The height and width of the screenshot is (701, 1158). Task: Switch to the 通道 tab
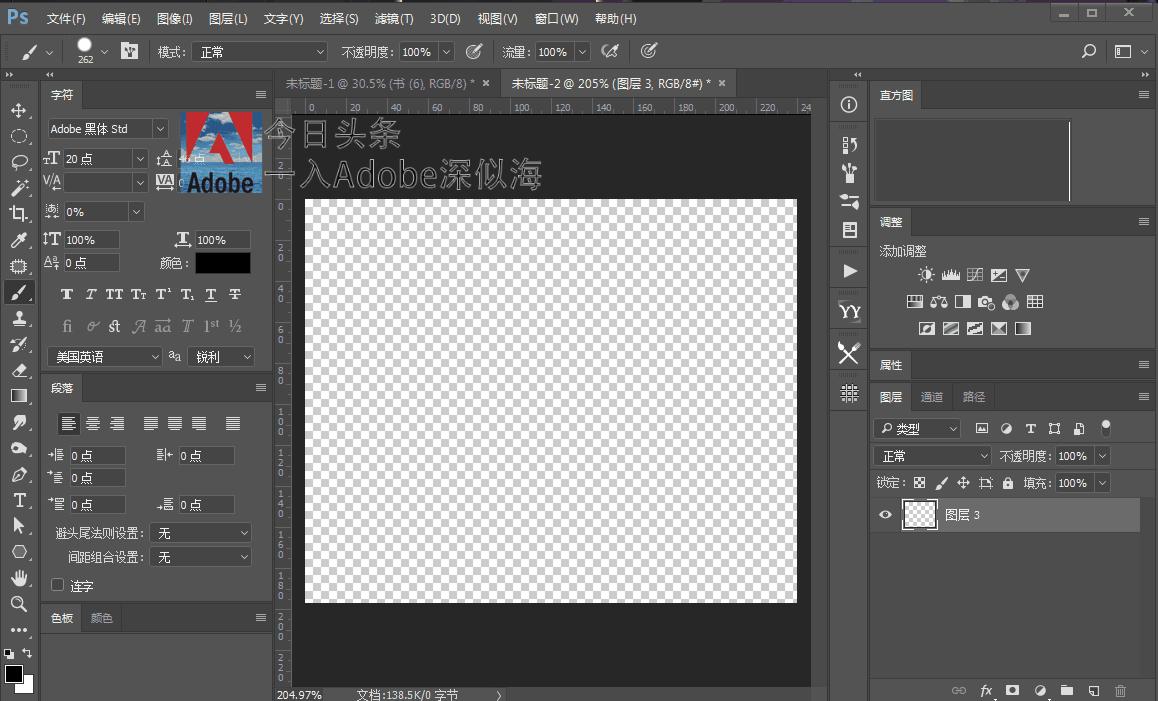point(931,397)
